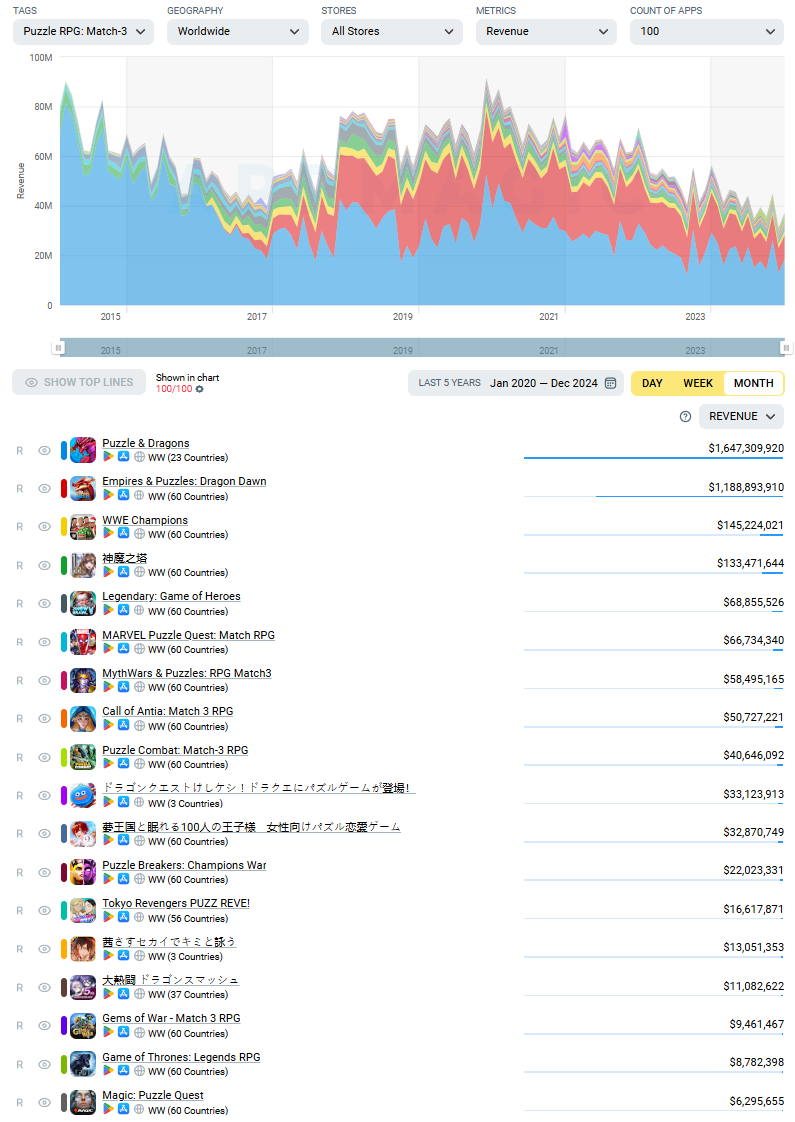Toggle visibility eye for 神魔之塔 row

coord(44,565)
